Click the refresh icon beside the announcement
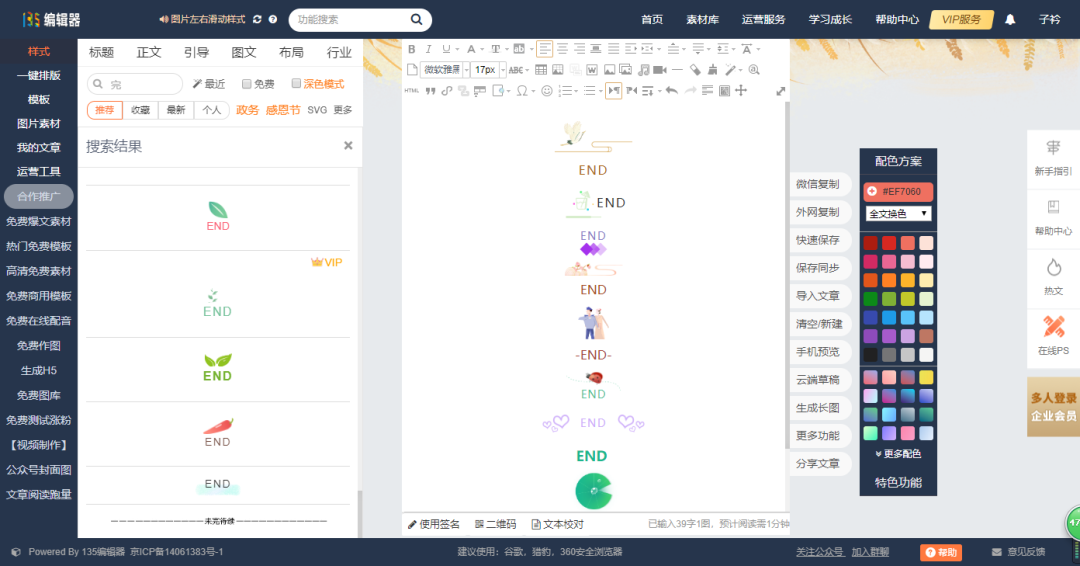The width and height of the screenshot is (1080, 566). (x=257, y=19)
